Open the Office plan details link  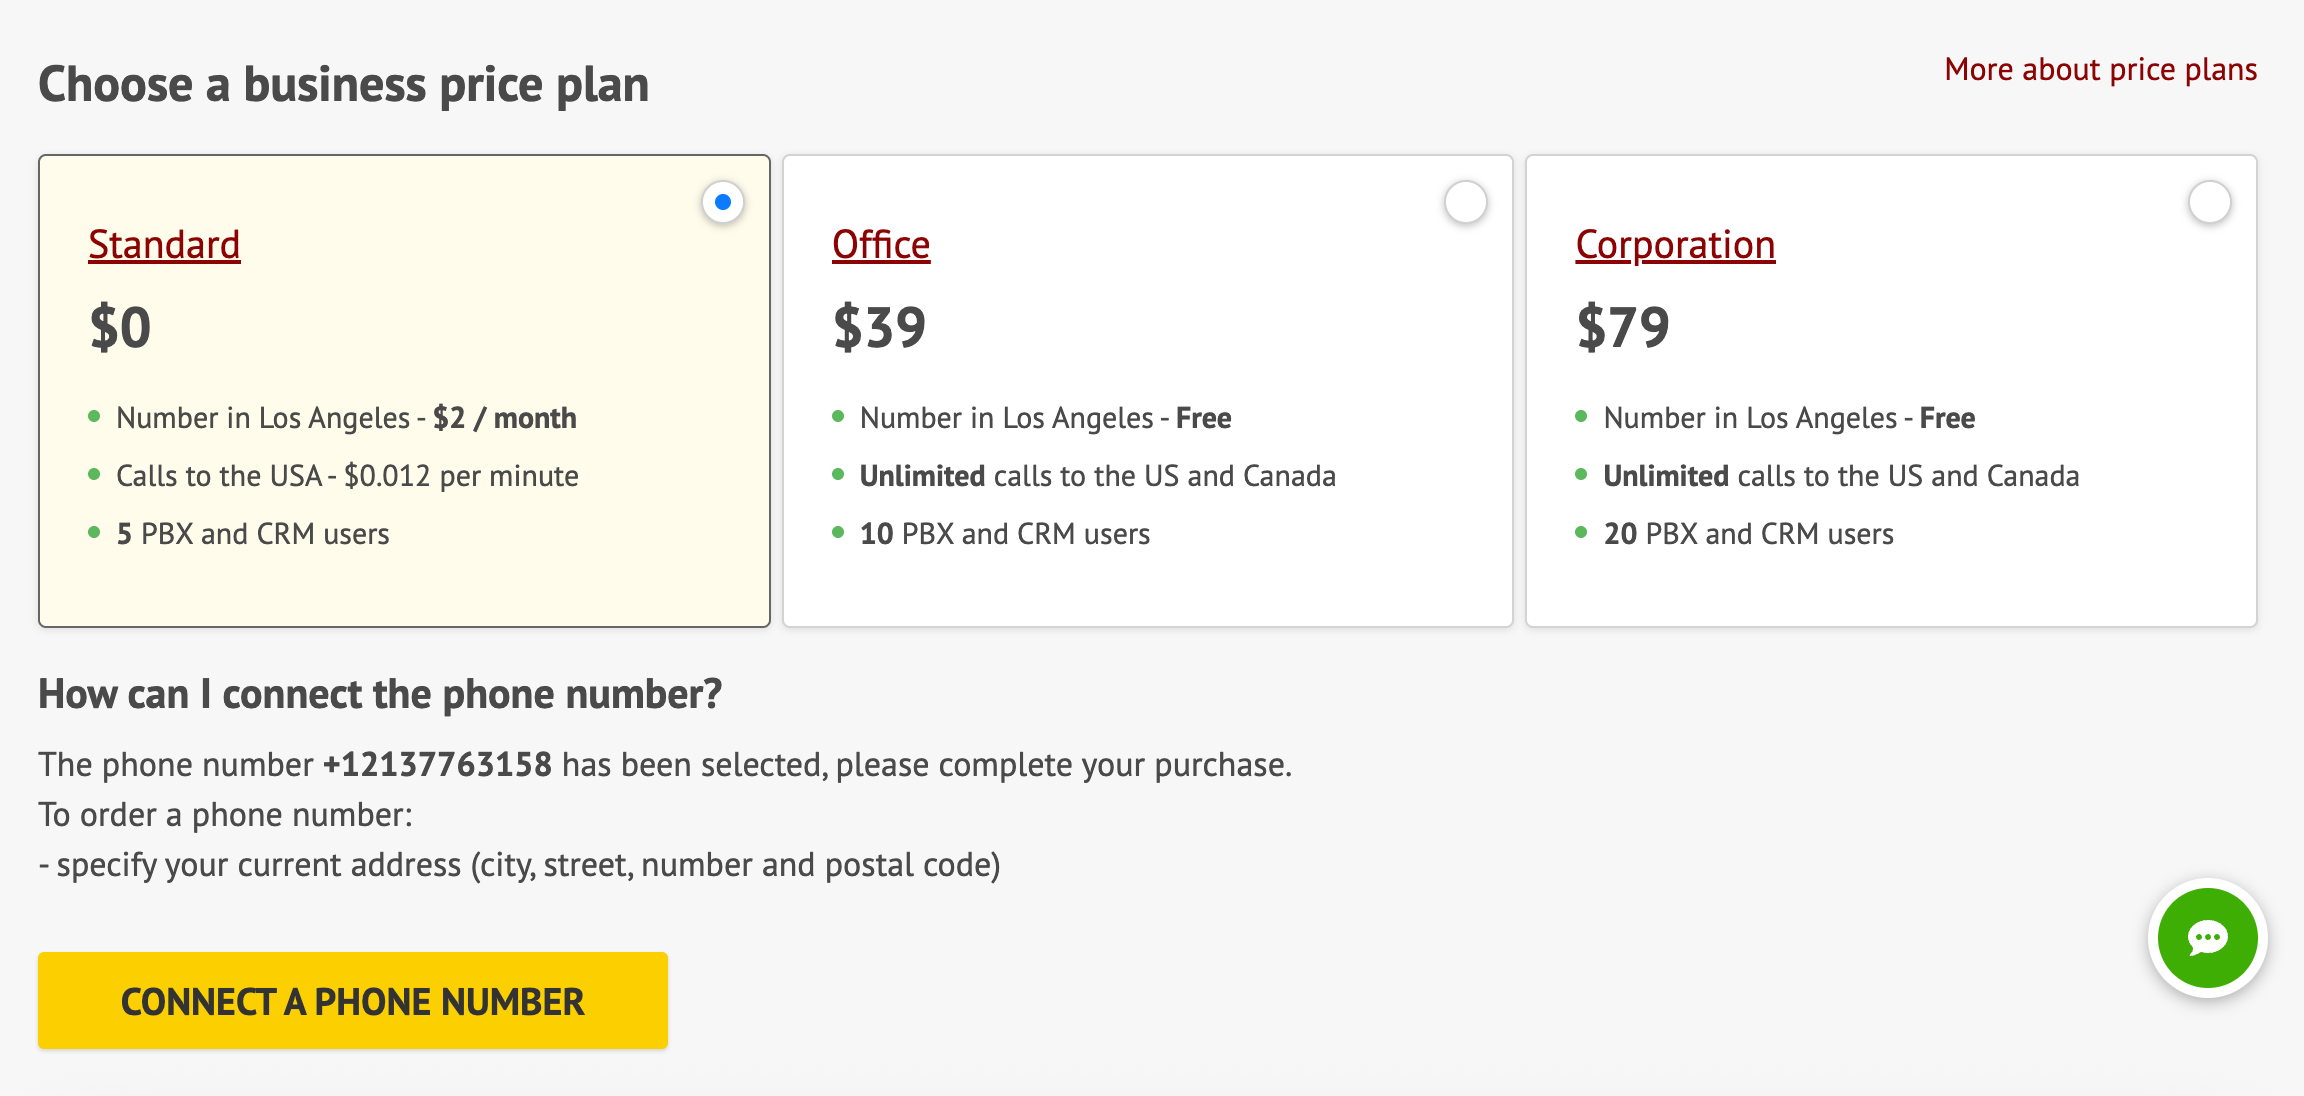(880, 244)
